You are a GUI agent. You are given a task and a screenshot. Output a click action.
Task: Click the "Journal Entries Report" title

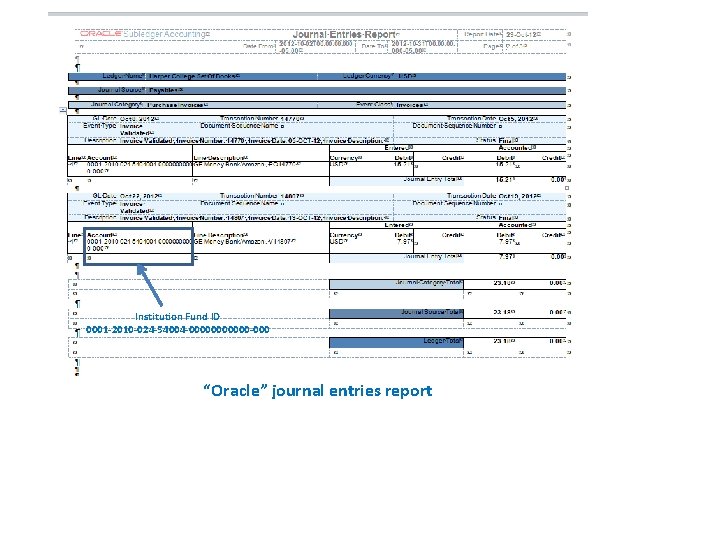click(346, 34)
